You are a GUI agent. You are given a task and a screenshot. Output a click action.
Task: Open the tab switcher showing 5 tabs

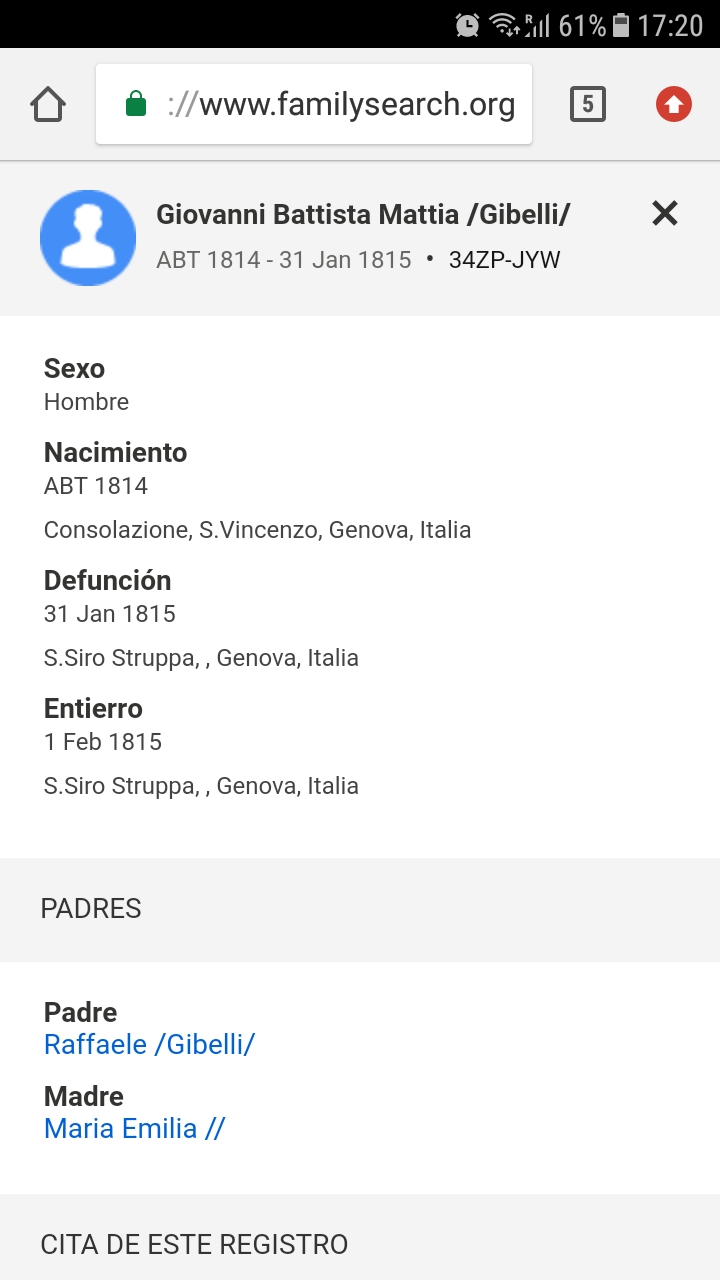(x=588, y=104)
